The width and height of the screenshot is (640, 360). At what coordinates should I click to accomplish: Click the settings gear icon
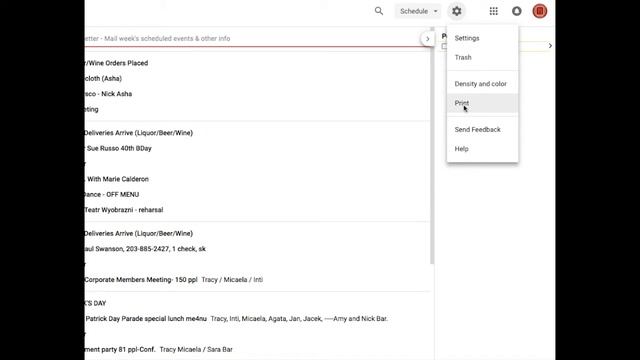(x=456, y=11)
